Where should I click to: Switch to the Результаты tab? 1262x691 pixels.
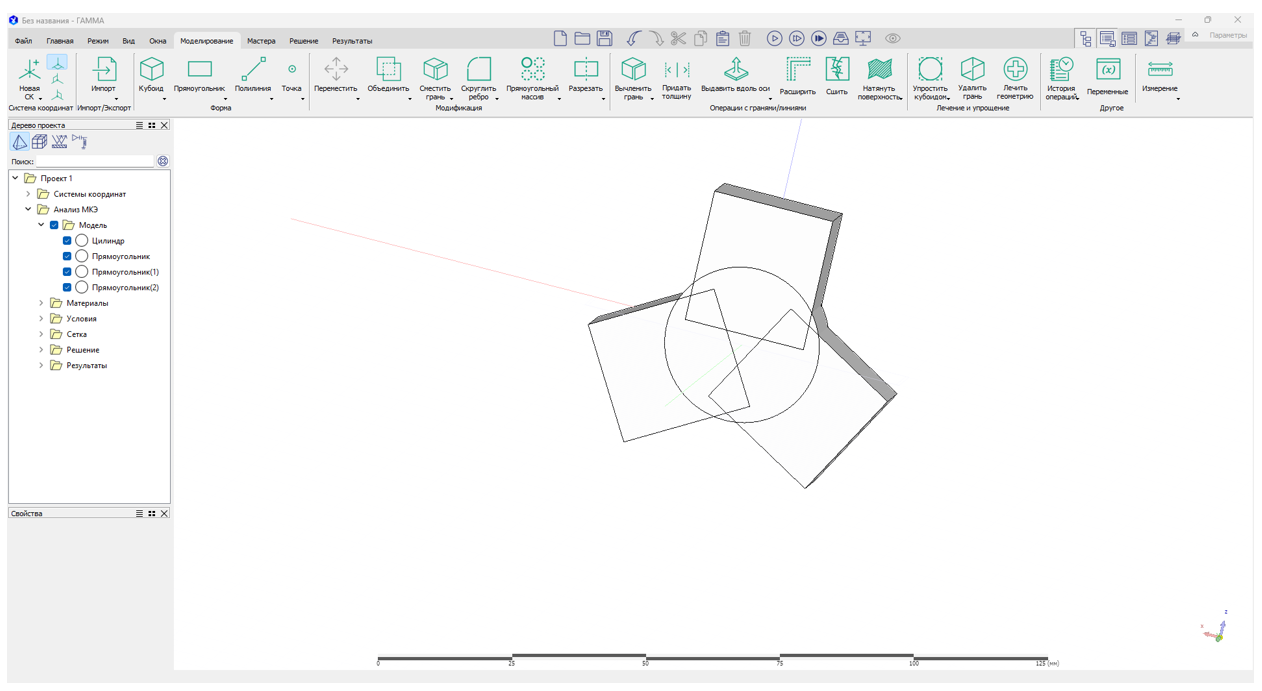pos(352,41)
